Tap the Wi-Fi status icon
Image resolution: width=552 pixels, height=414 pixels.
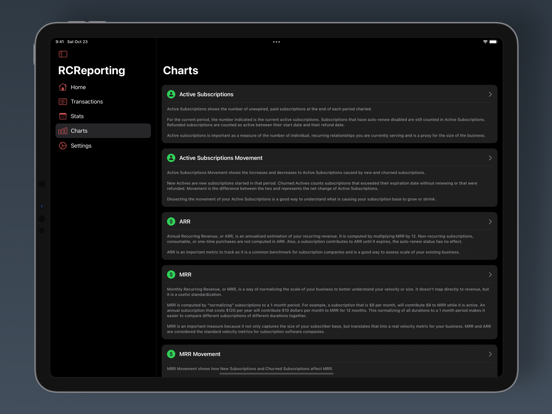click(485, 42)
